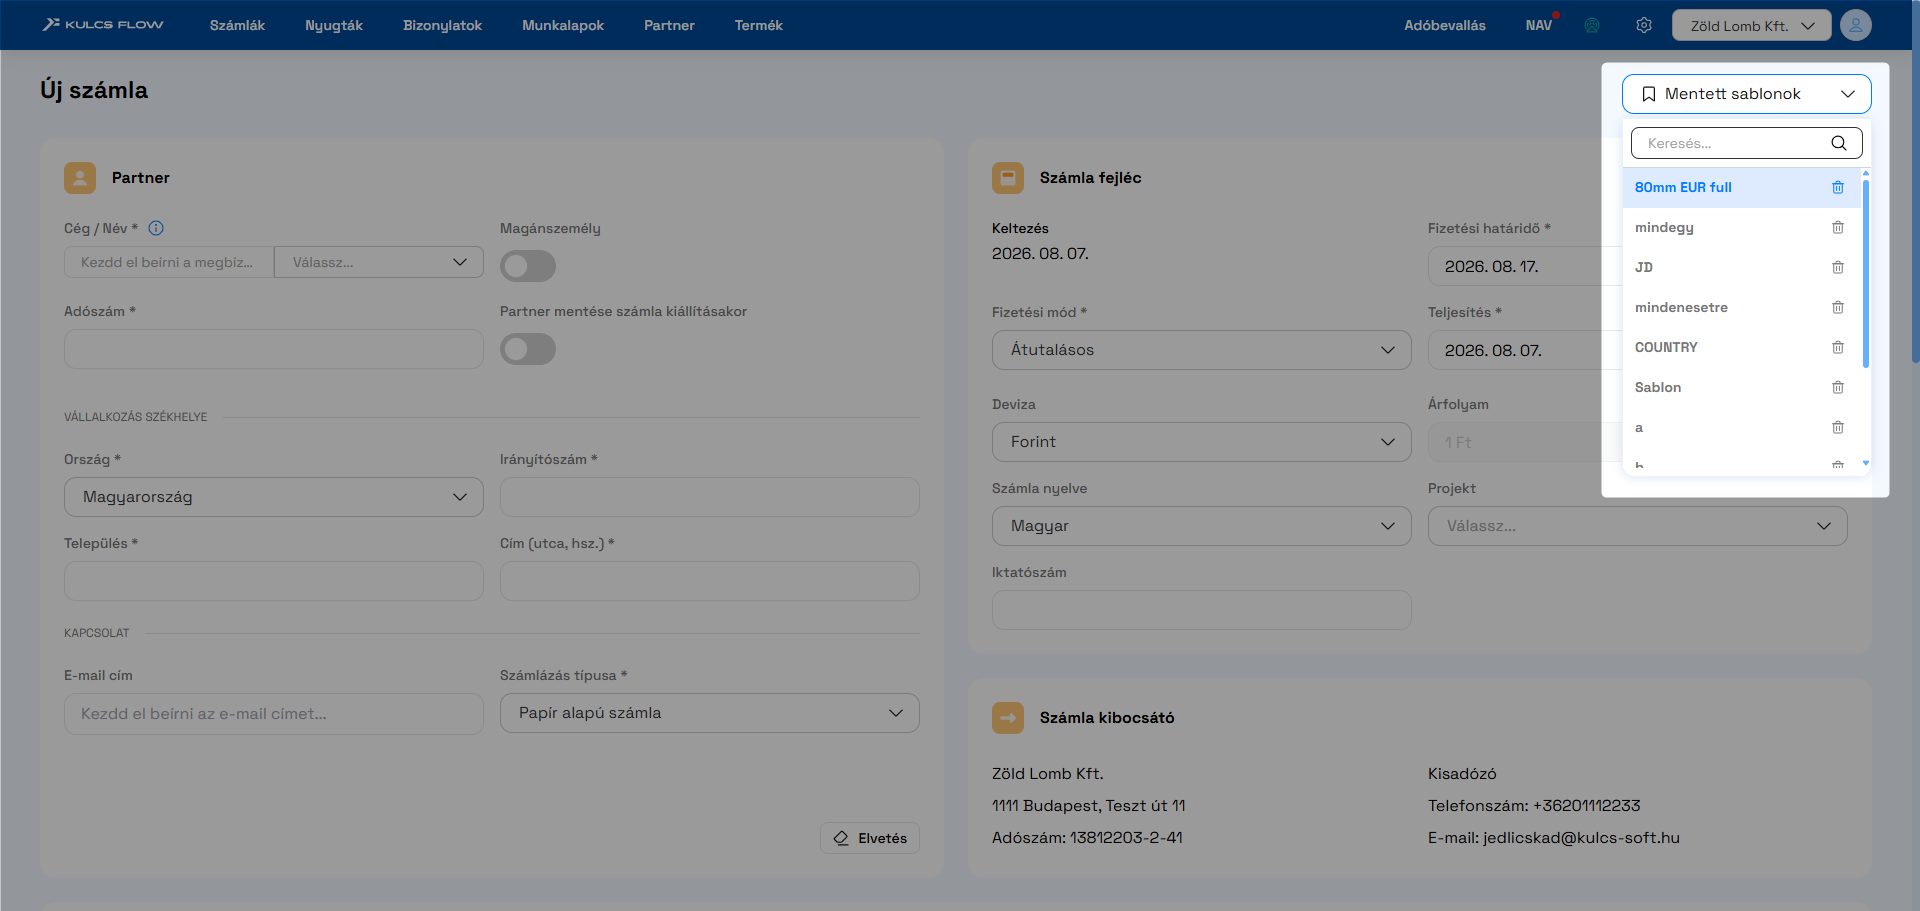Open the Termék menu
This screenshot has width=1920, height=911.
[759, 25]
